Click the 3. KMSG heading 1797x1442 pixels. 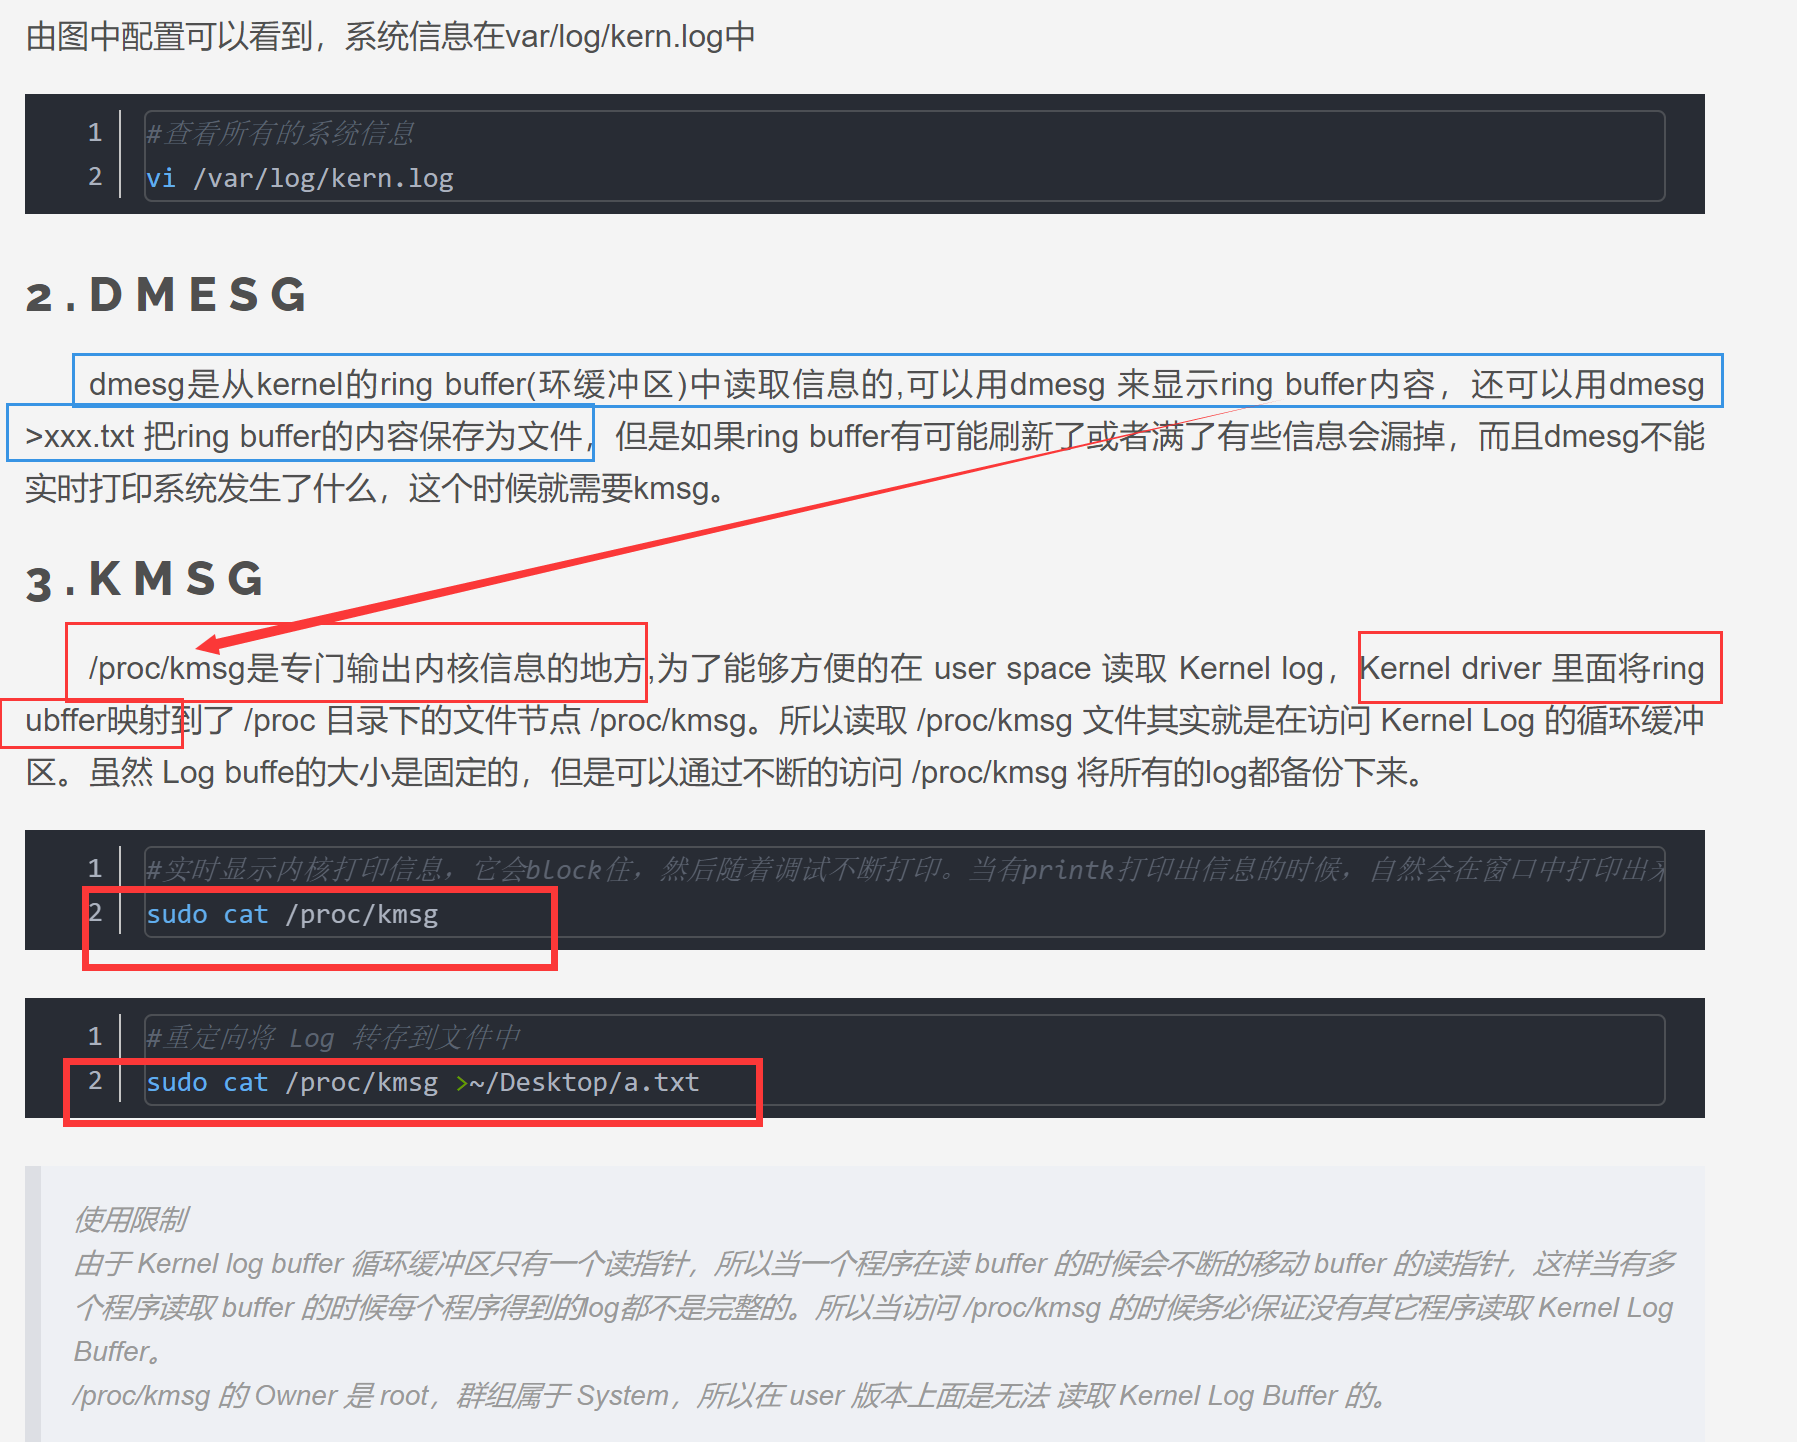(145, 580)
